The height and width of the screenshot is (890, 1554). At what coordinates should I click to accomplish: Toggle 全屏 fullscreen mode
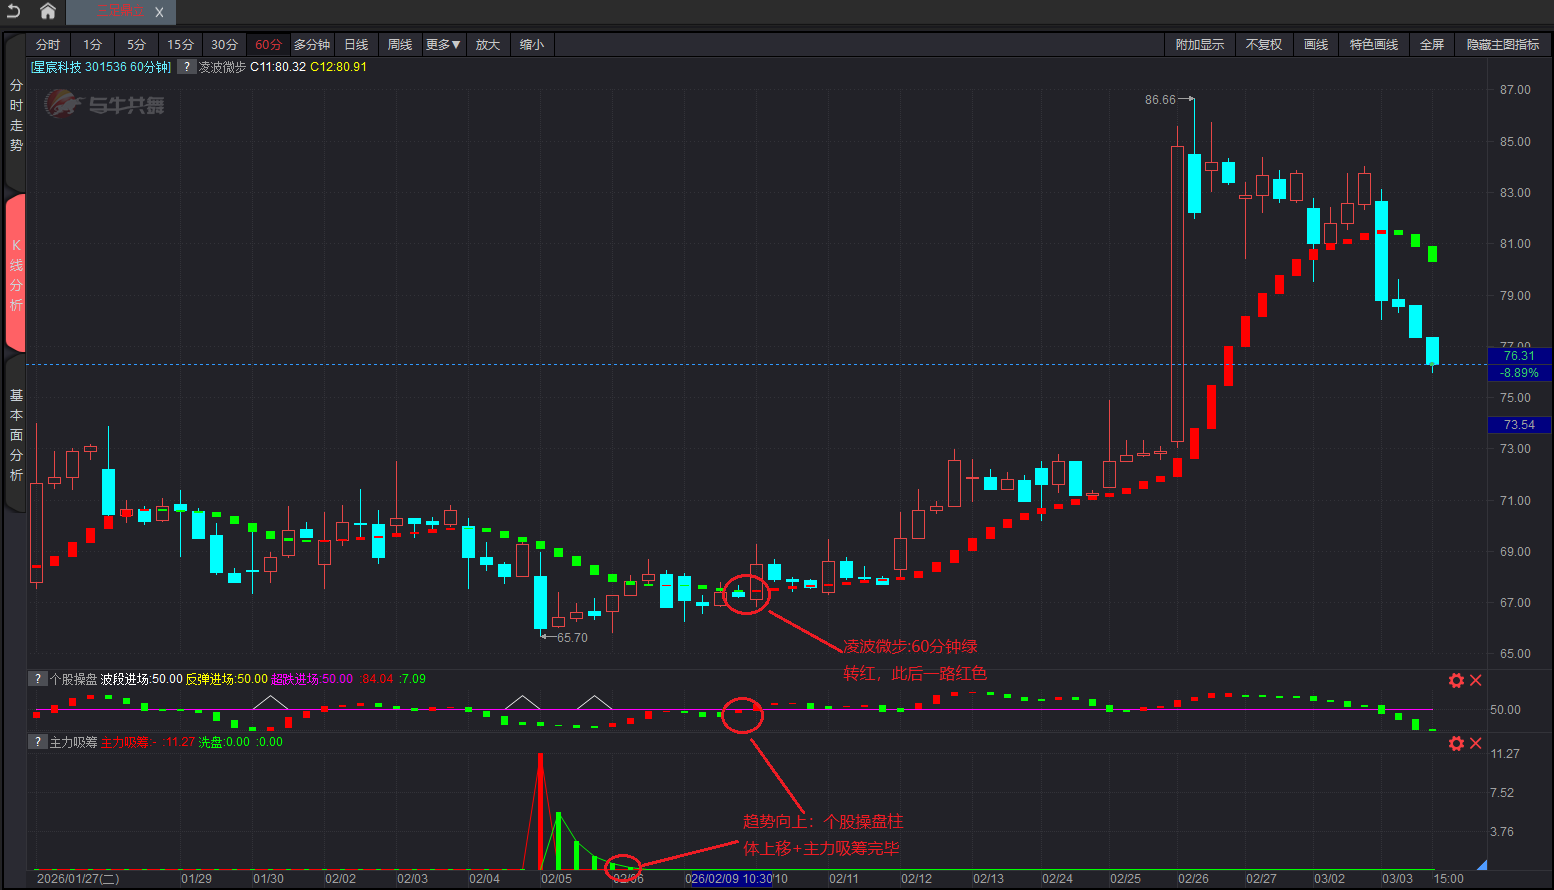1432,45
